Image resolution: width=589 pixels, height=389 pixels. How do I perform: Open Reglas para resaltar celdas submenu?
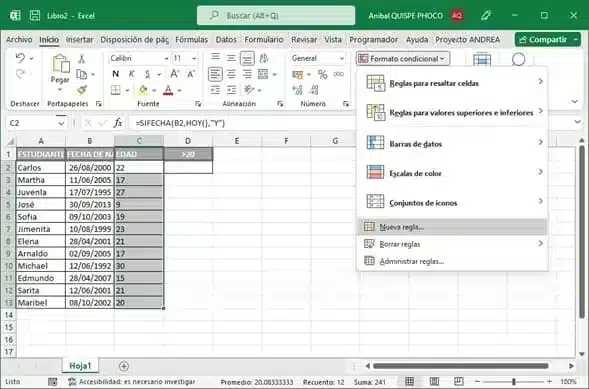tap(452, 83)
